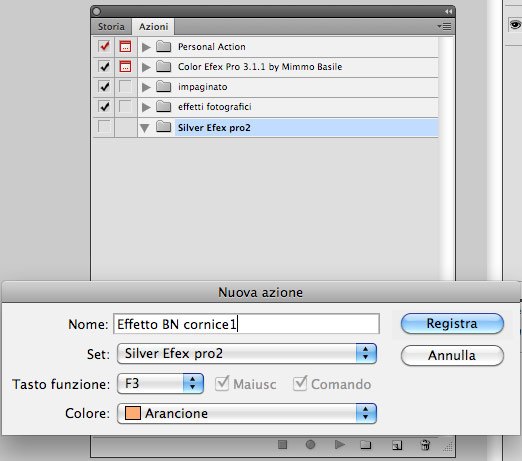The image size is (522, 461).
Task: Click the delete trash icon
Action: (x=425, y=445)
